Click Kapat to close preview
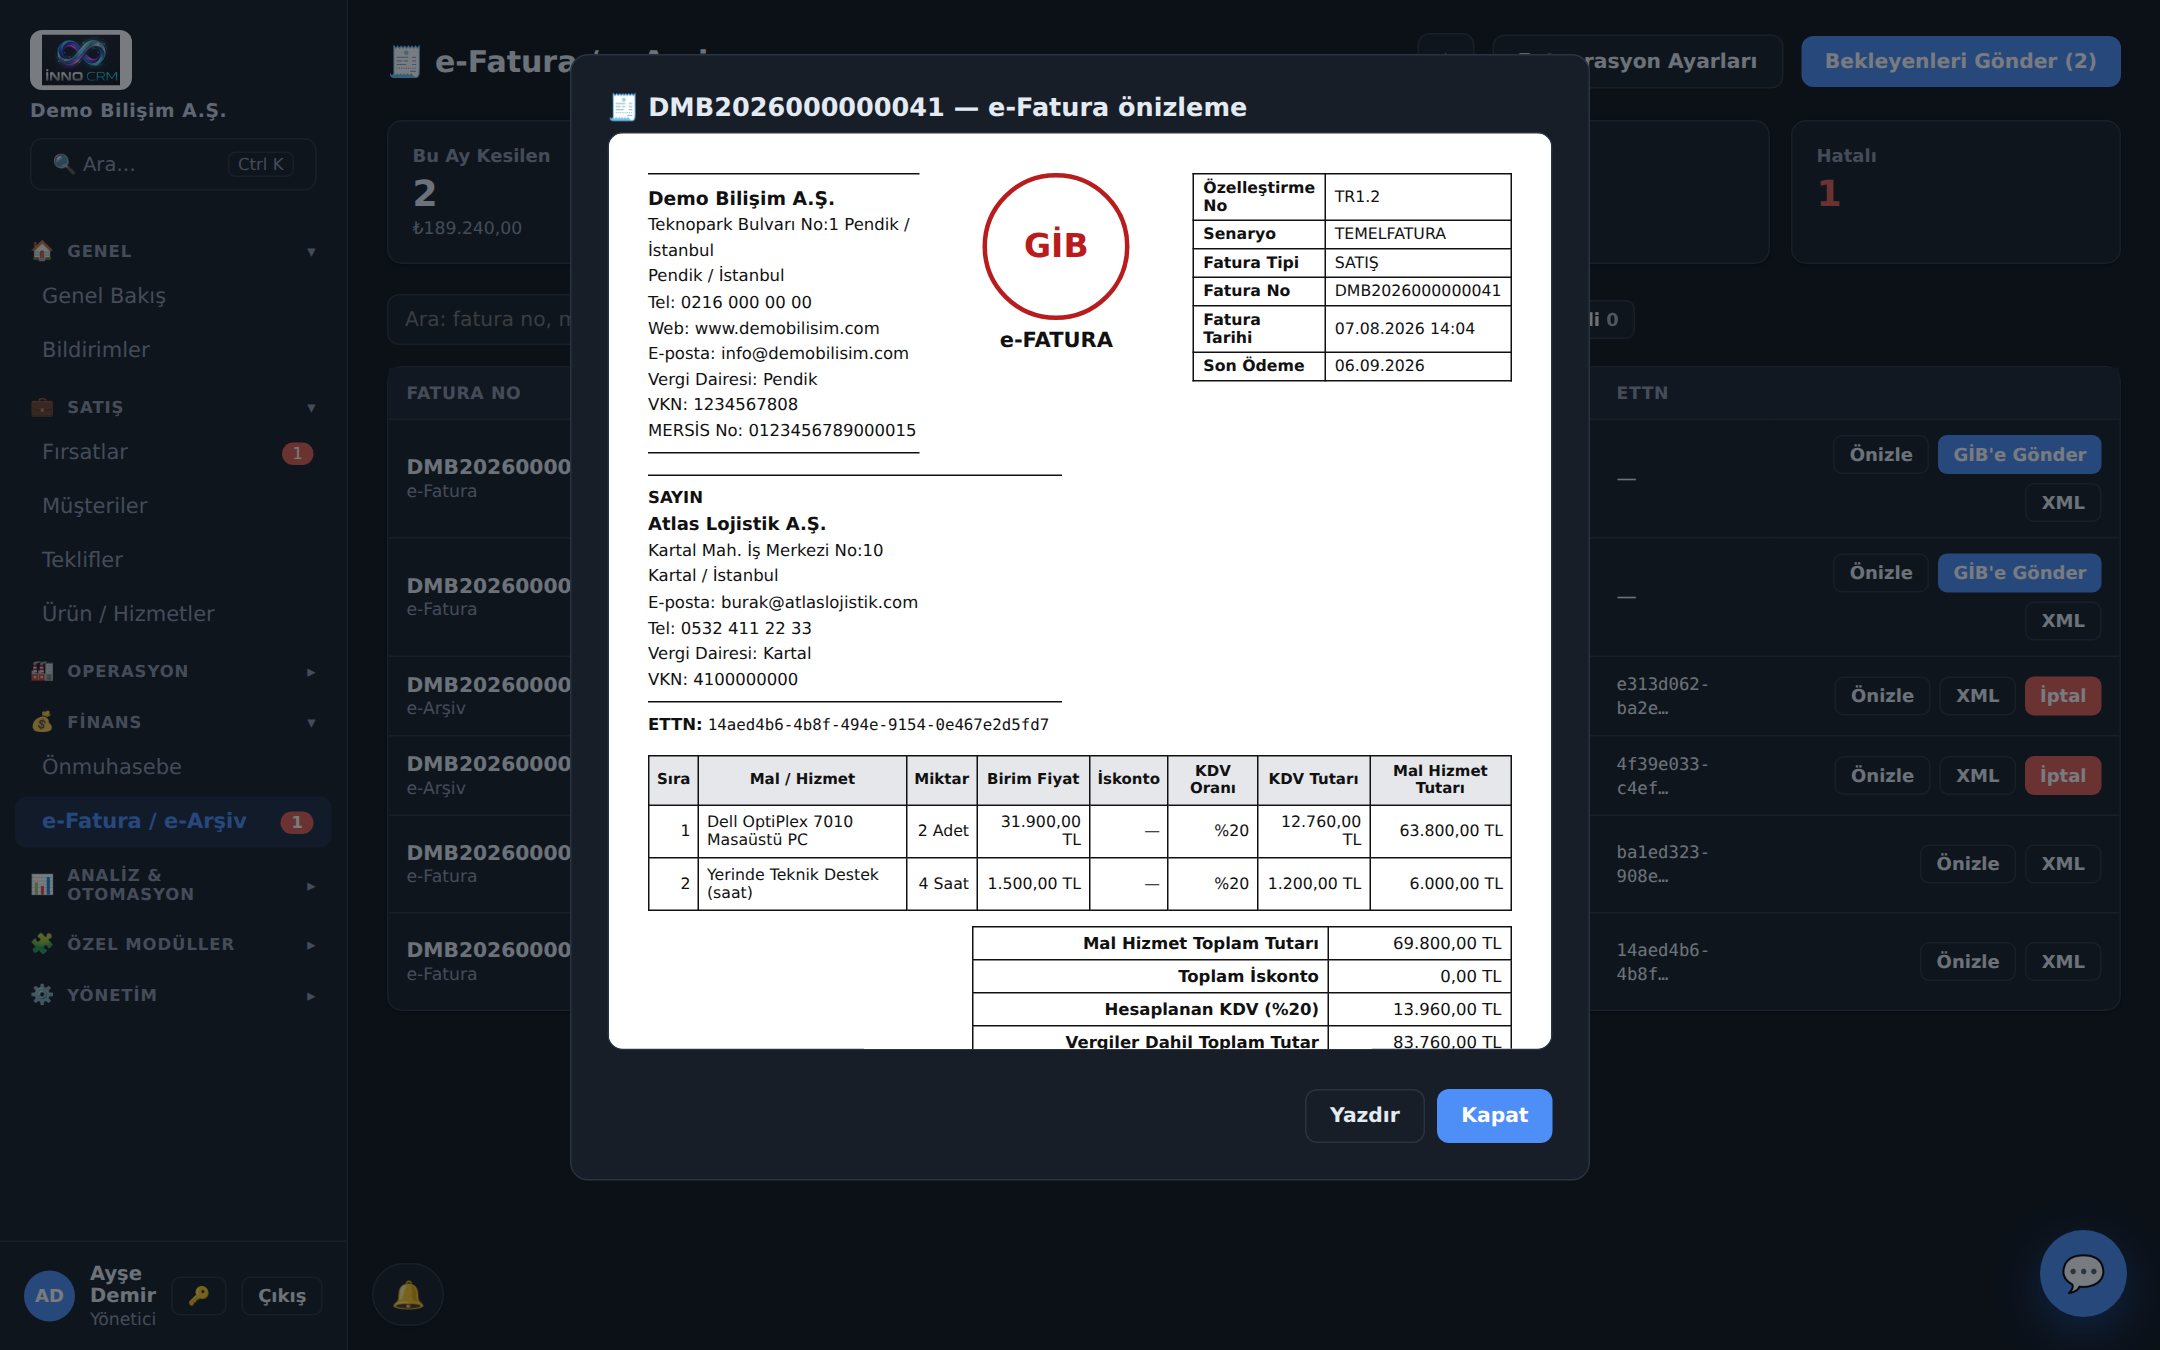 click(1494, 1115)
